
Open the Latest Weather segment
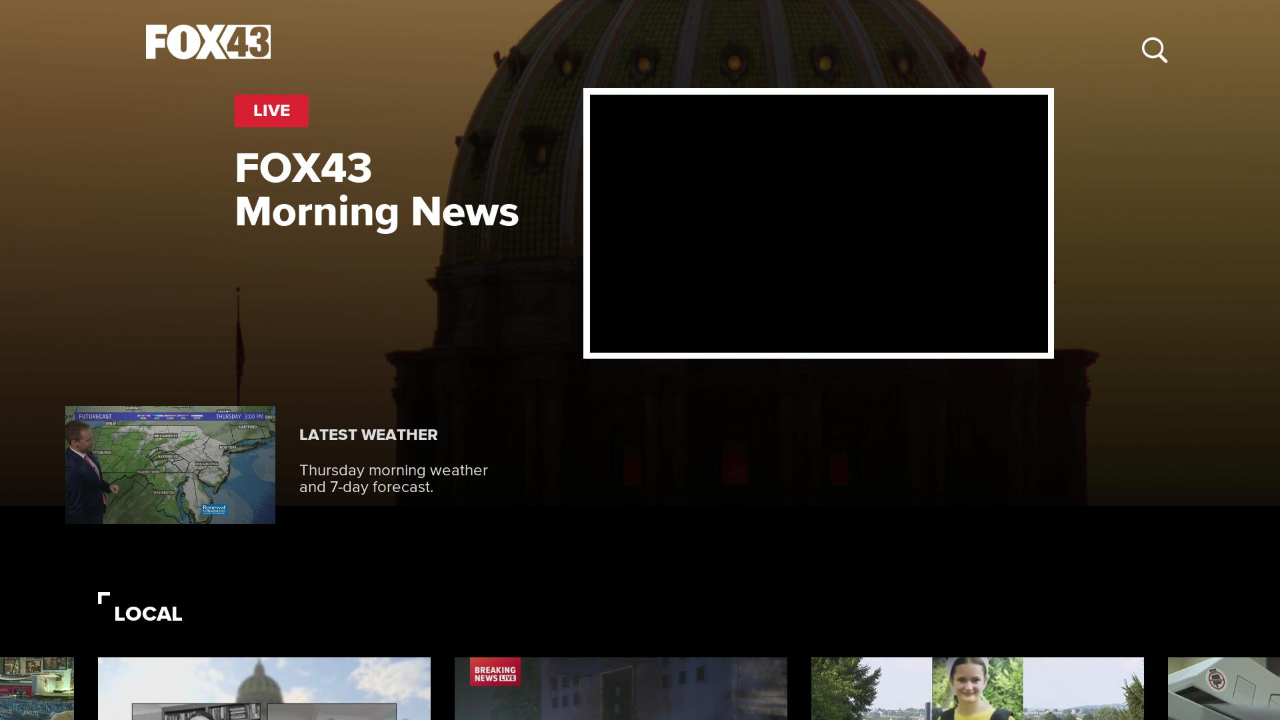pyautogui.click(x=368, y=435)
